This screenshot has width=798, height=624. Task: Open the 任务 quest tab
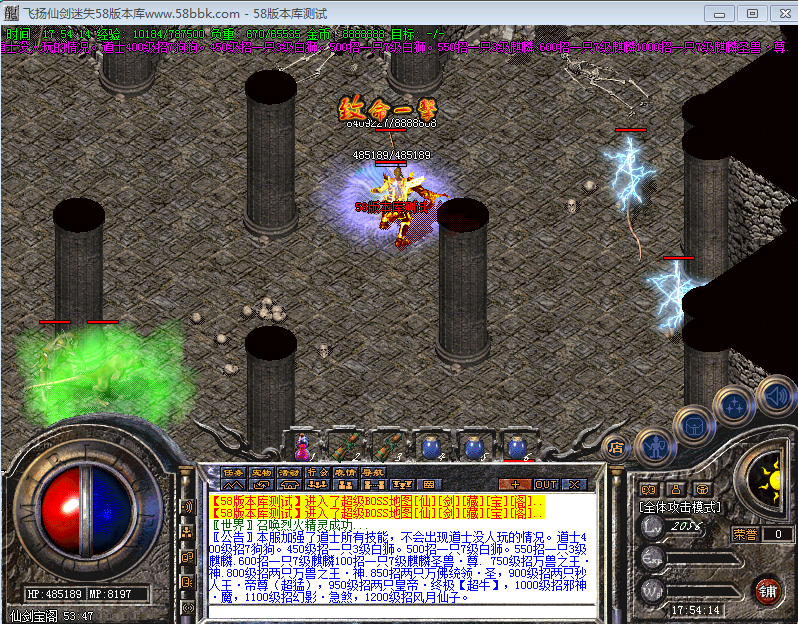233,472
